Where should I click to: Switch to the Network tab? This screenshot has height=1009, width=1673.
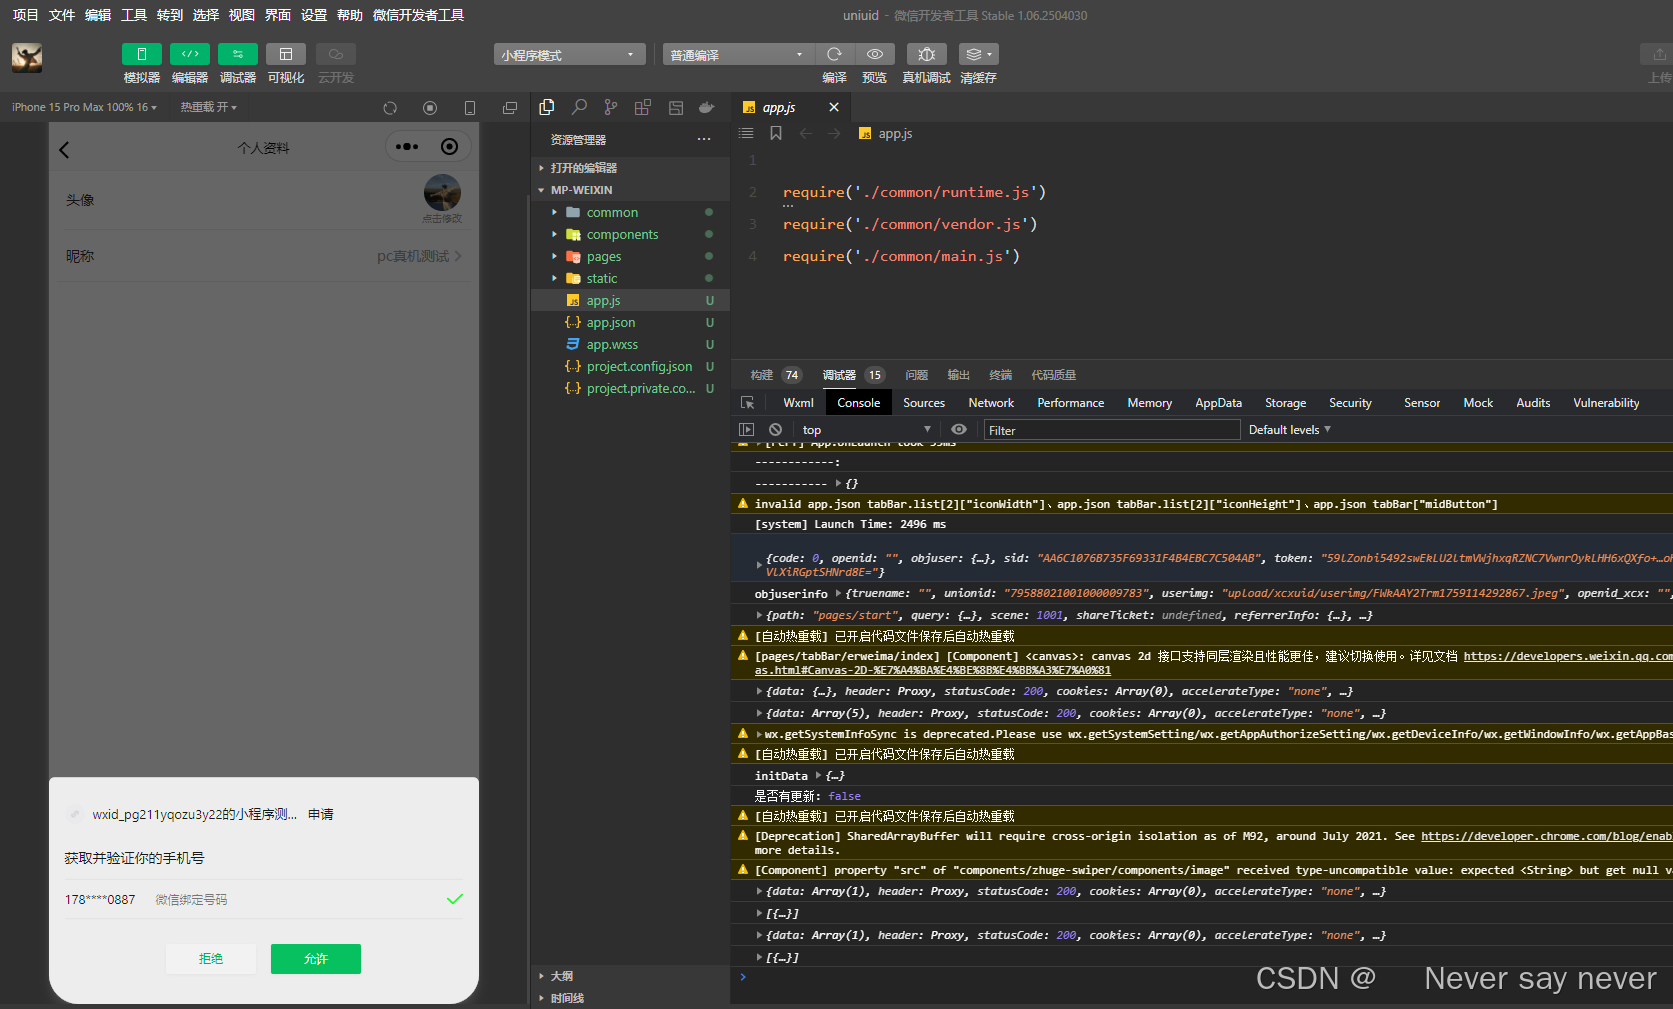(991, 403)
